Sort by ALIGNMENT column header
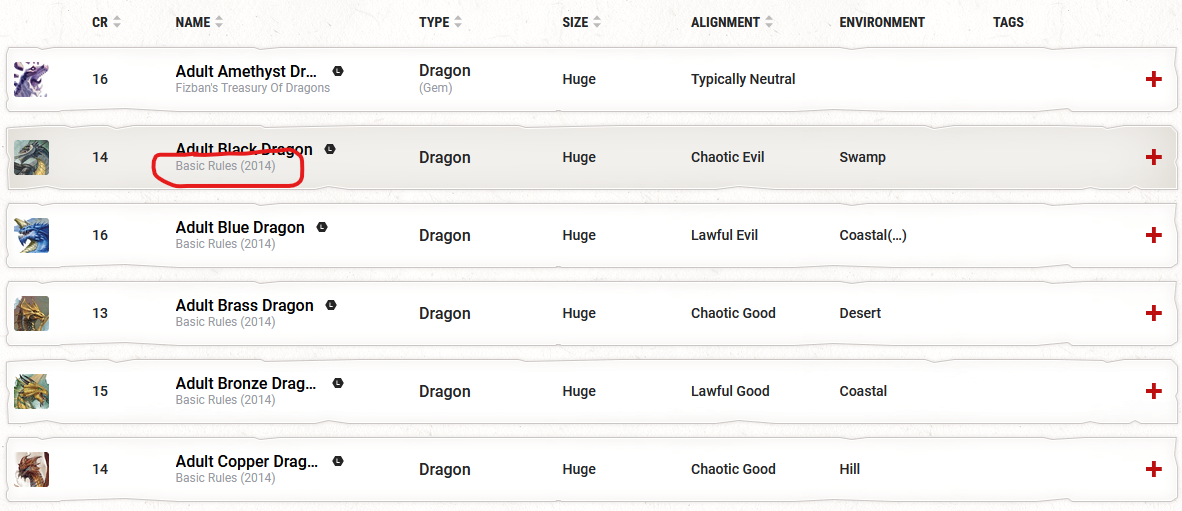Viewport: 1182px width, 511px height. (732, 23)
